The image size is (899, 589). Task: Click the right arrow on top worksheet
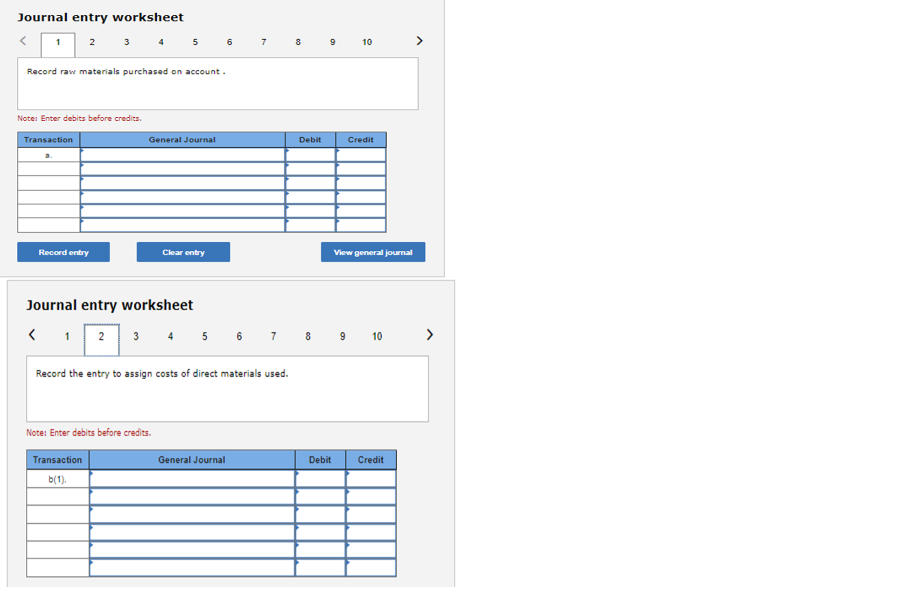[419, 41]
